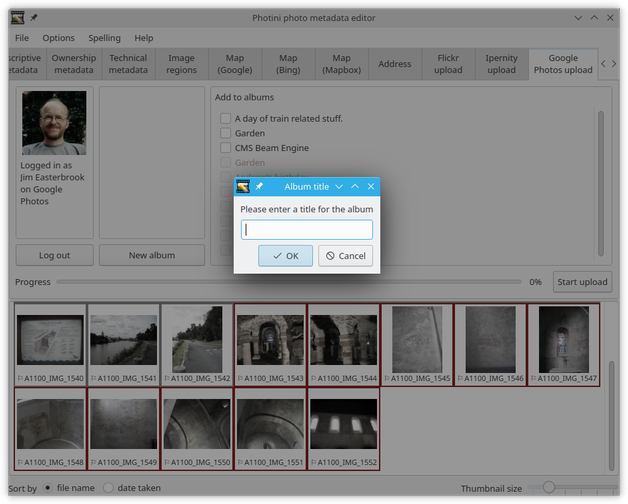This screenshot has height=504, width=628.
Task: Switch to Technical metadata tab
Action: pos(128,64)
